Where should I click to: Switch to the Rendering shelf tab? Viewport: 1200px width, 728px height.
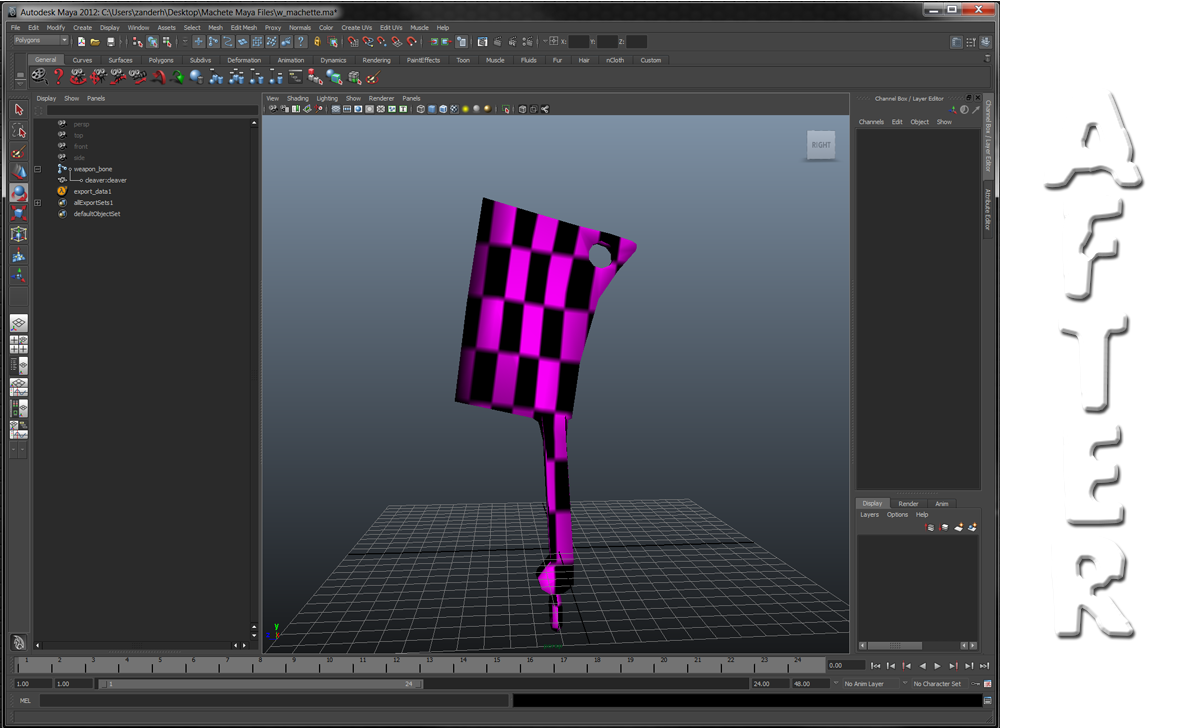pyautogui.click(x=376, y=60)
